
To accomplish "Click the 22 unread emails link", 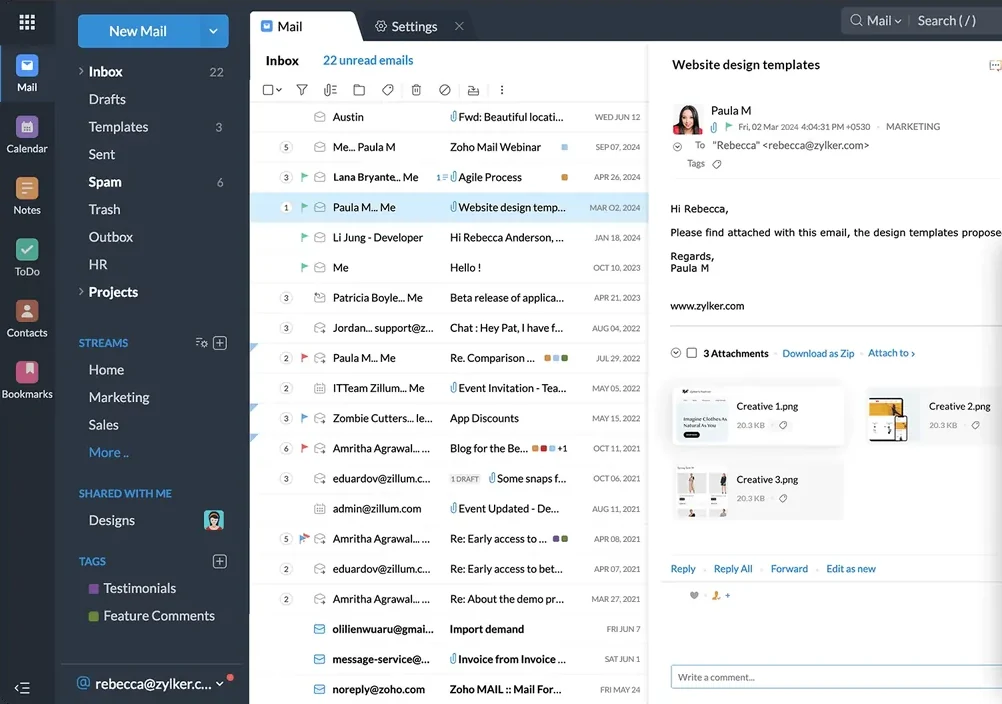I will pyautogui.click(x=368, y=60).
